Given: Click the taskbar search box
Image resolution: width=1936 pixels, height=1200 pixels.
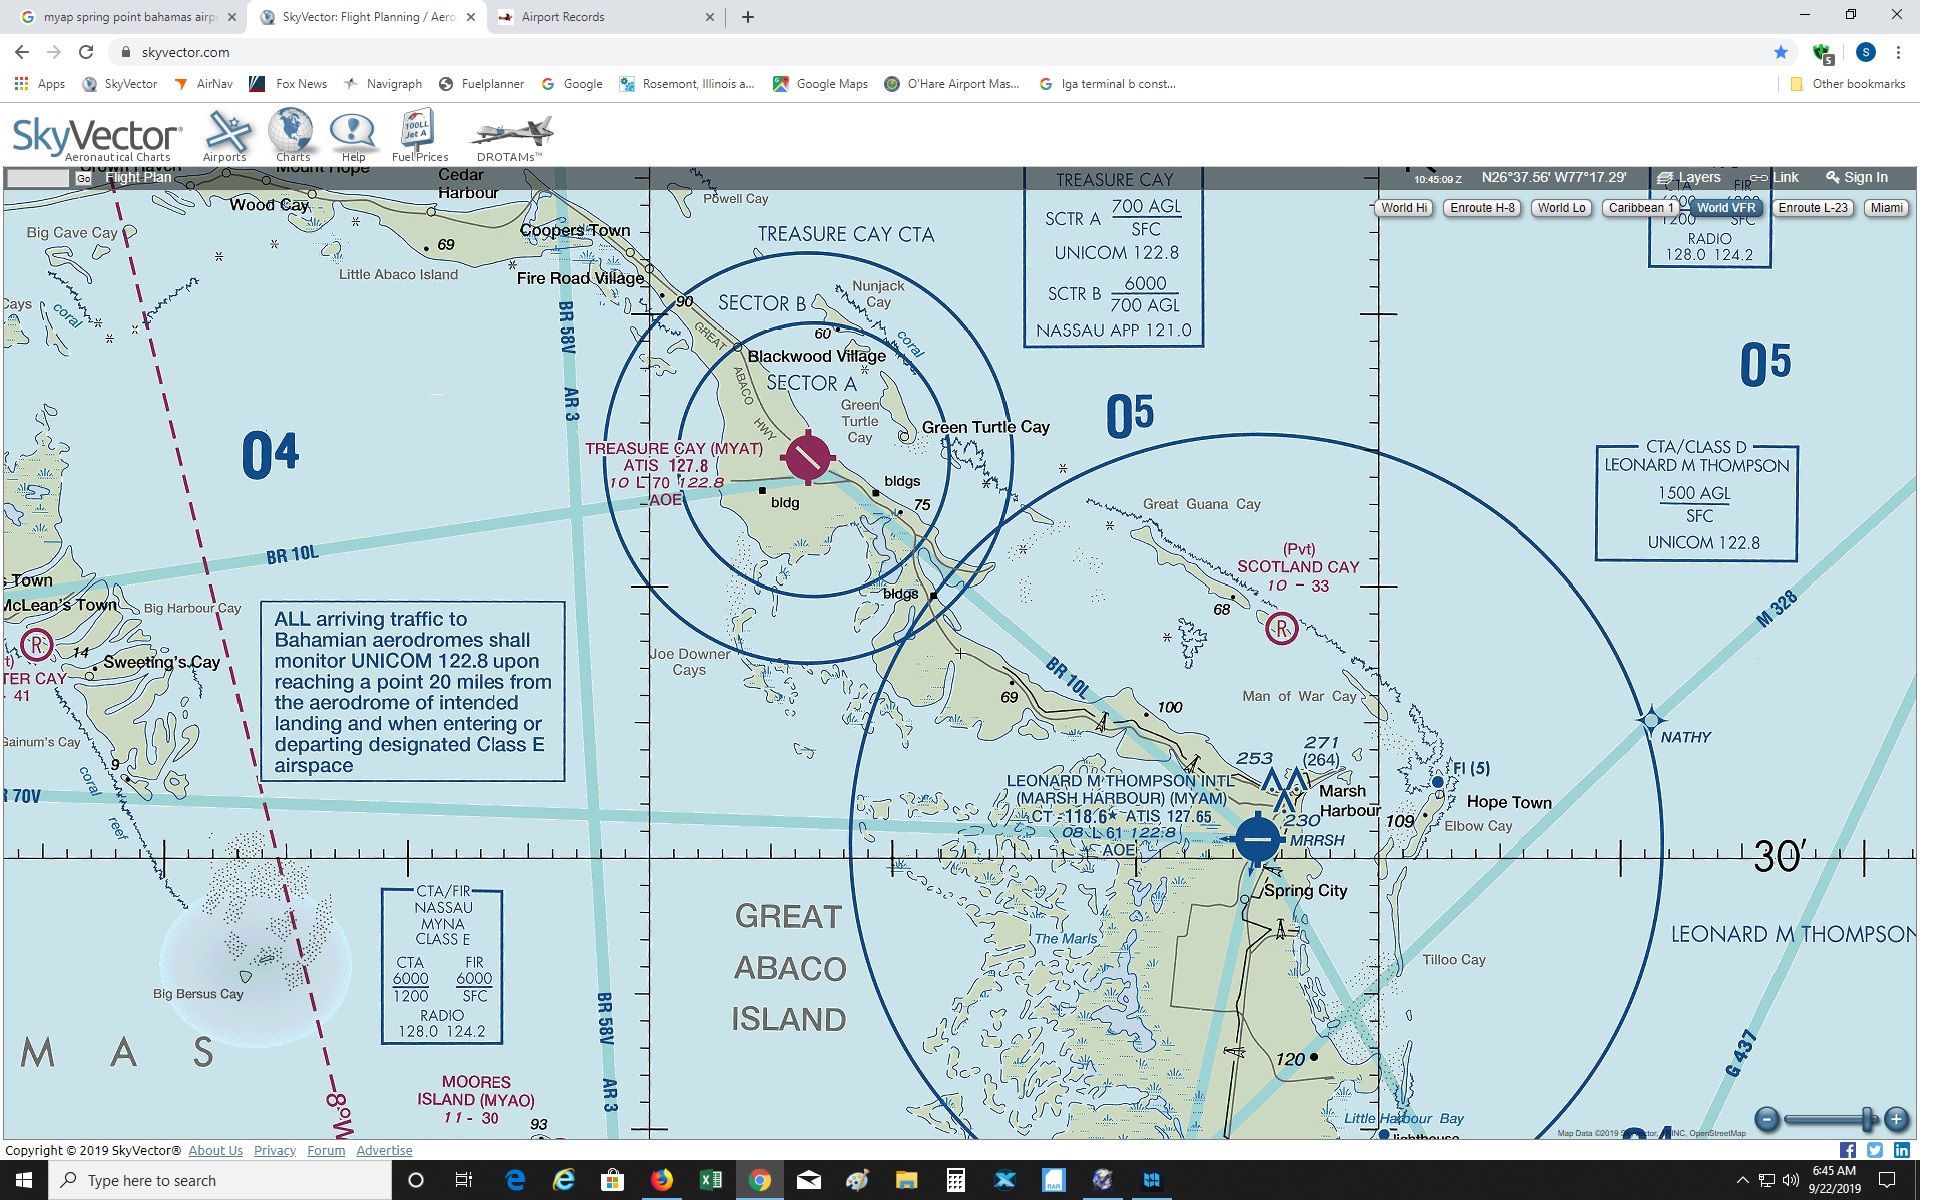Looking at the screenshot, I should [x=220, y=1180].
